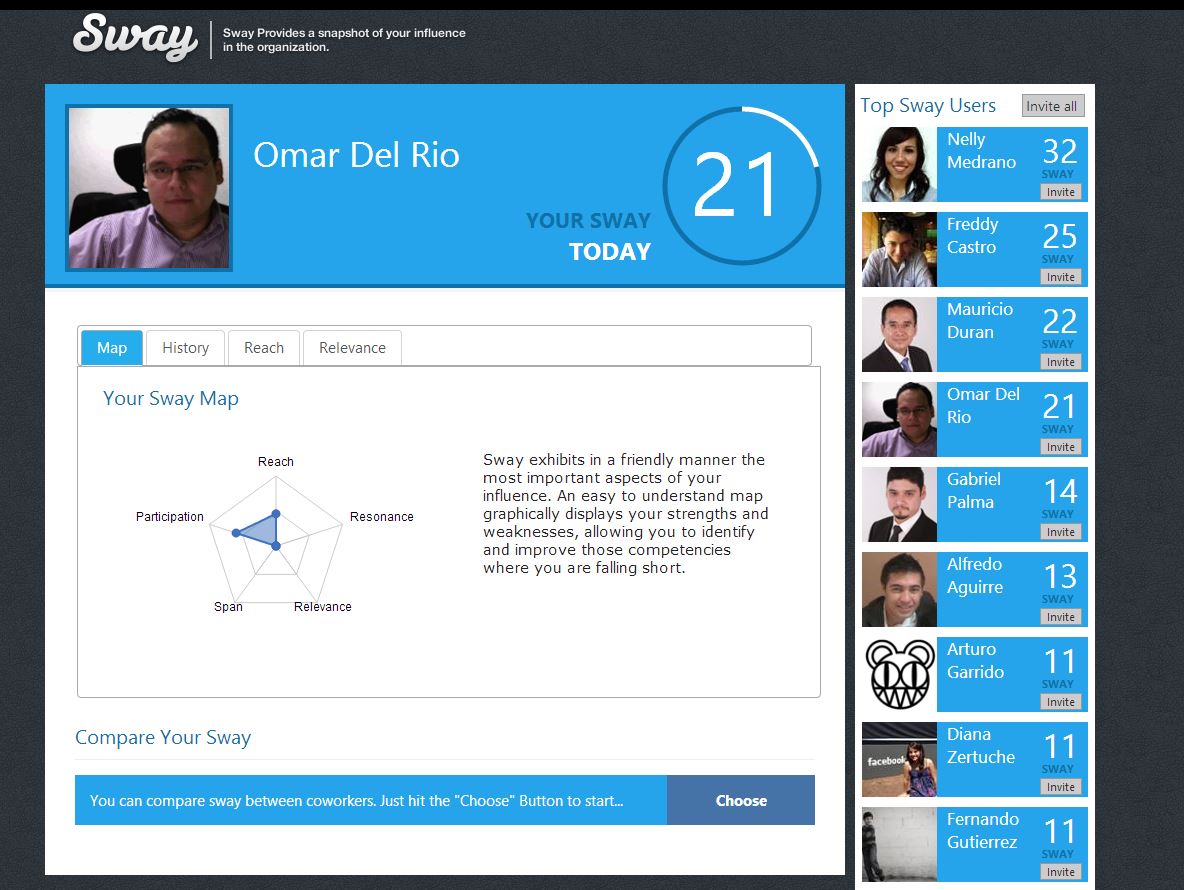Click the Reach data point on the radar chart
Viewport: 1184px width, 890px height.
click(276, 513)
